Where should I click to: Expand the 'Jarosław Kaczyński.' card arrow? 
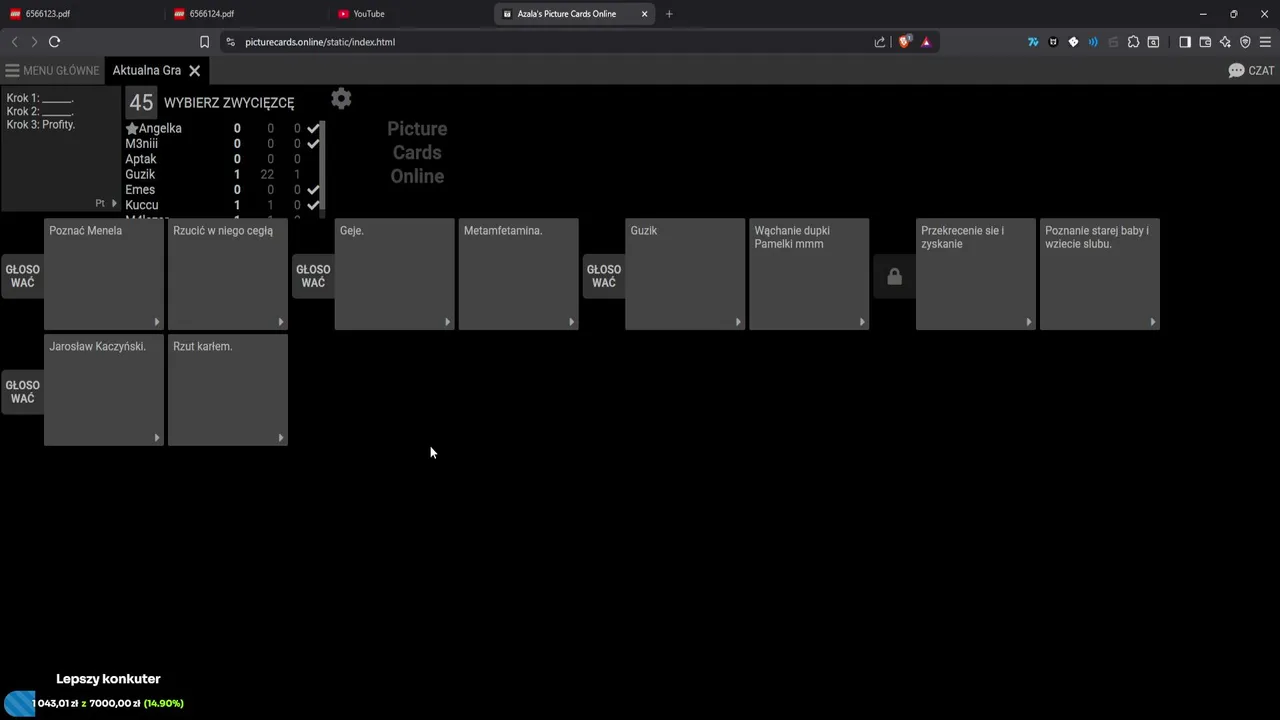[x=157, y=438]
